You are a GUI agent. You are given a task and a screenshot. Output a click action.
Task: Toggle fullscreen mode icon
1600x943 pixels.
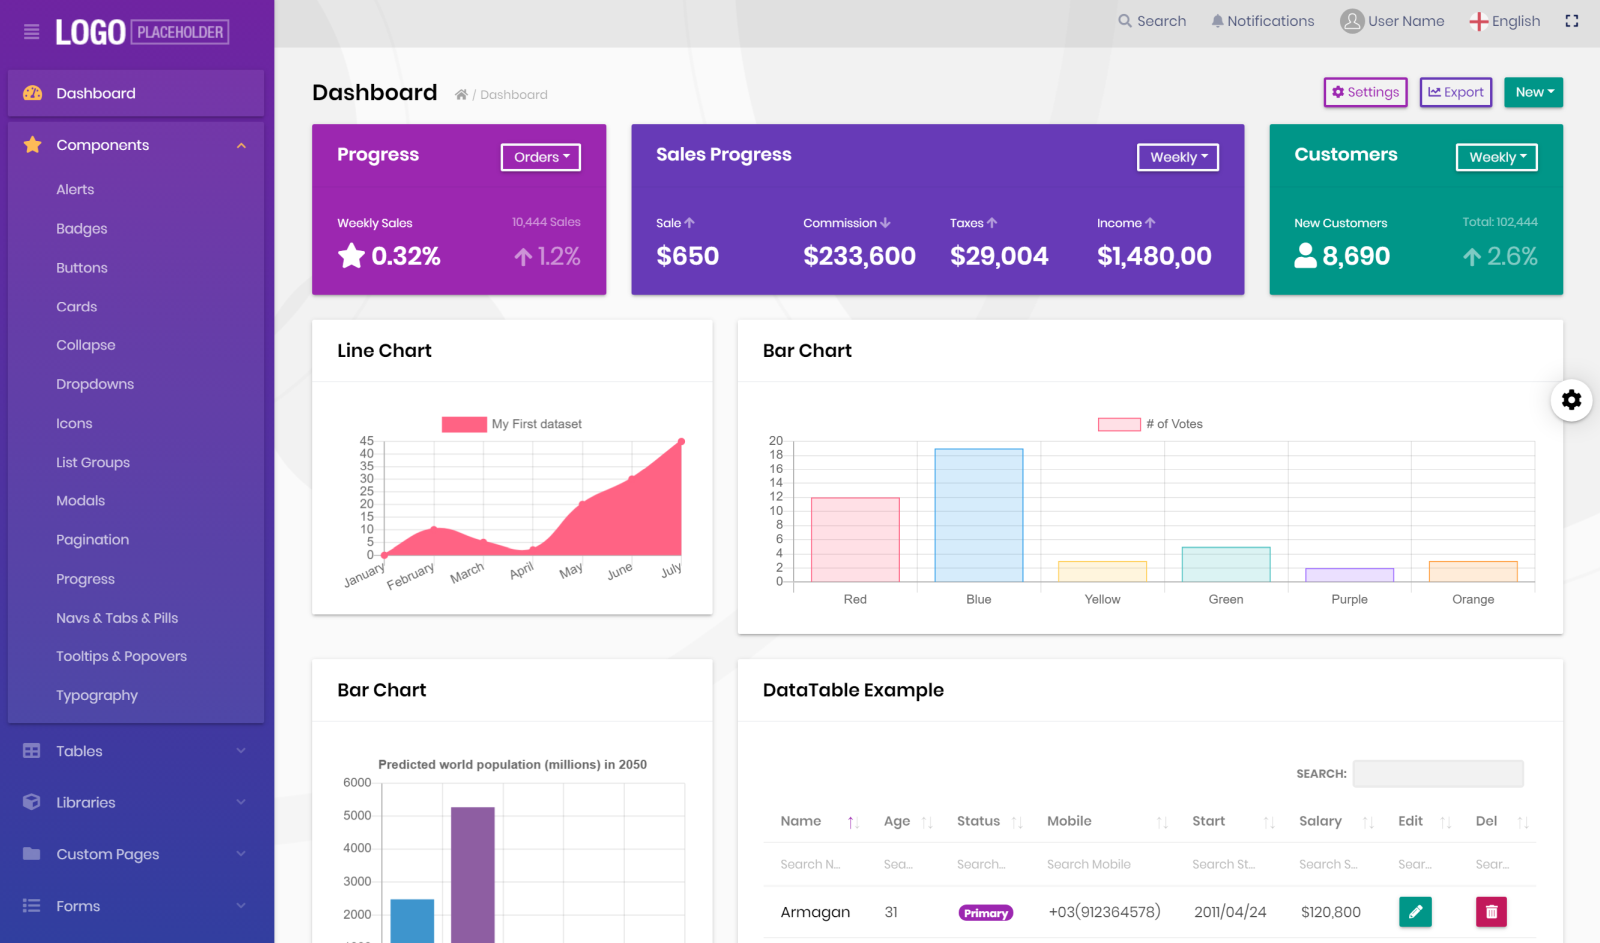coord(1571,21)
